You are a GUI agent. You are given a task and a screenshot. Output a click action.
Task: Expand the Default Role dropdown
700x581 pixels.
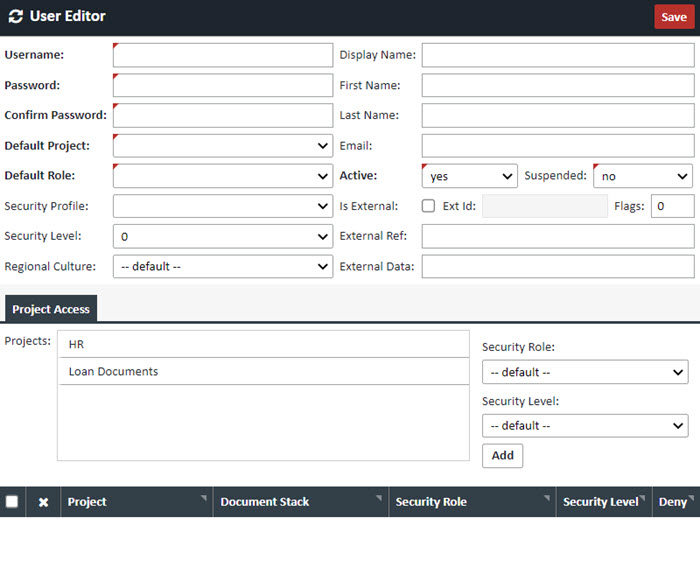pos(222,176)
